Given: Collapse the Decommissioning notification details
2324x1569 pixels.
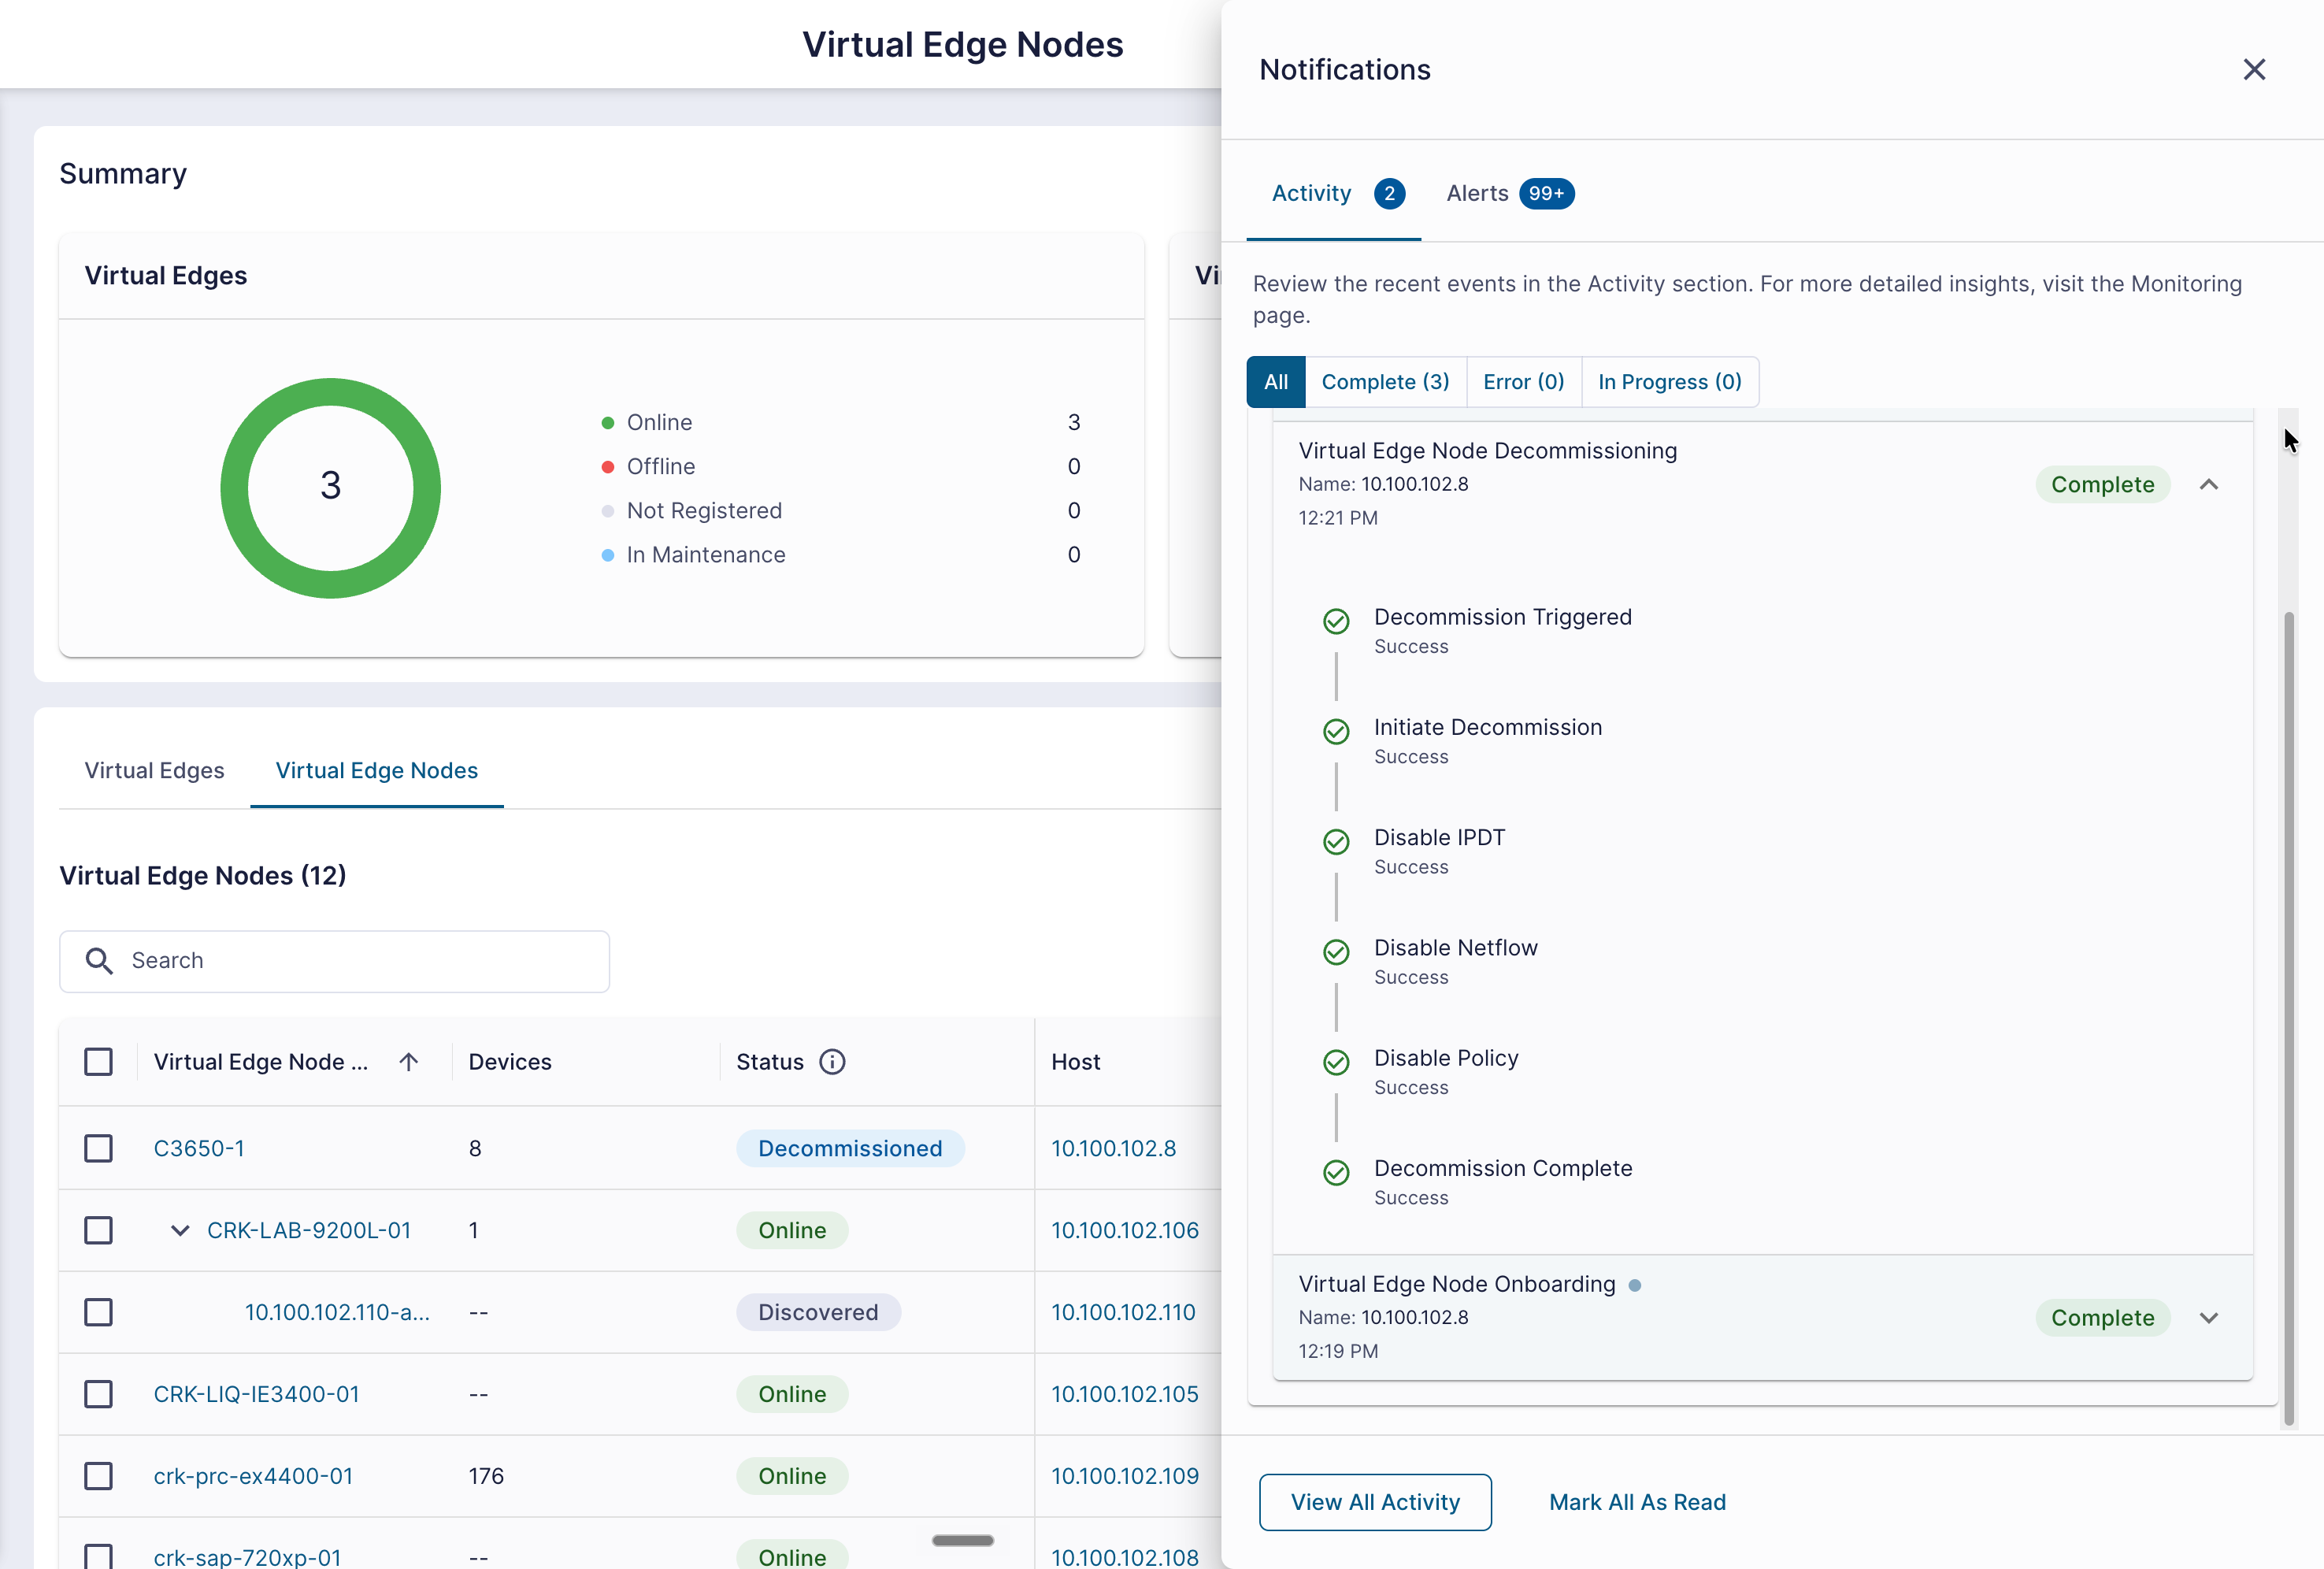Looking at the screenshot, I should coord(2209,484).
